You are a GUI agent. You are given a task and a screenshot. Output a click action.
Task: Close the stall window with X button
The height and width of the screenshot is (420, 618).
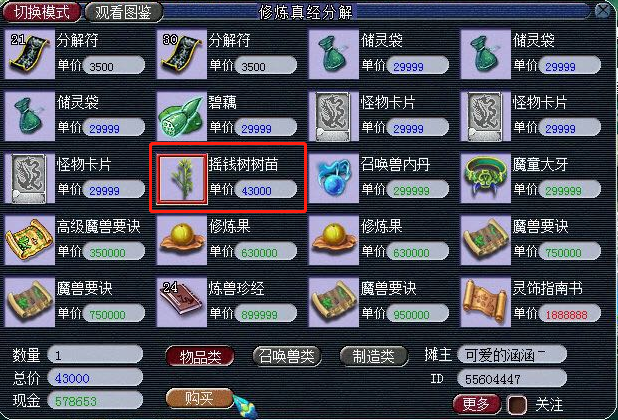tap(603, 10)
